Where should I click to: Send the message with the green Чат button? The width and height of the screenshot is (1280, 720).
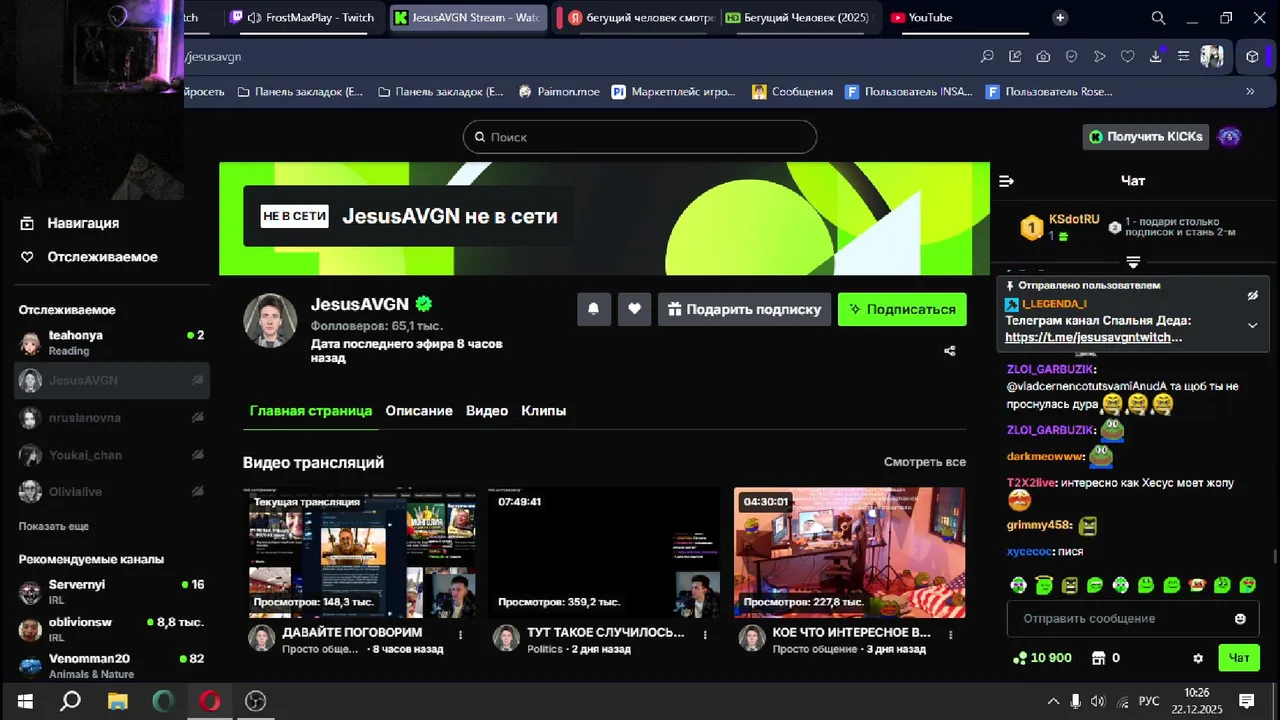1238,658
